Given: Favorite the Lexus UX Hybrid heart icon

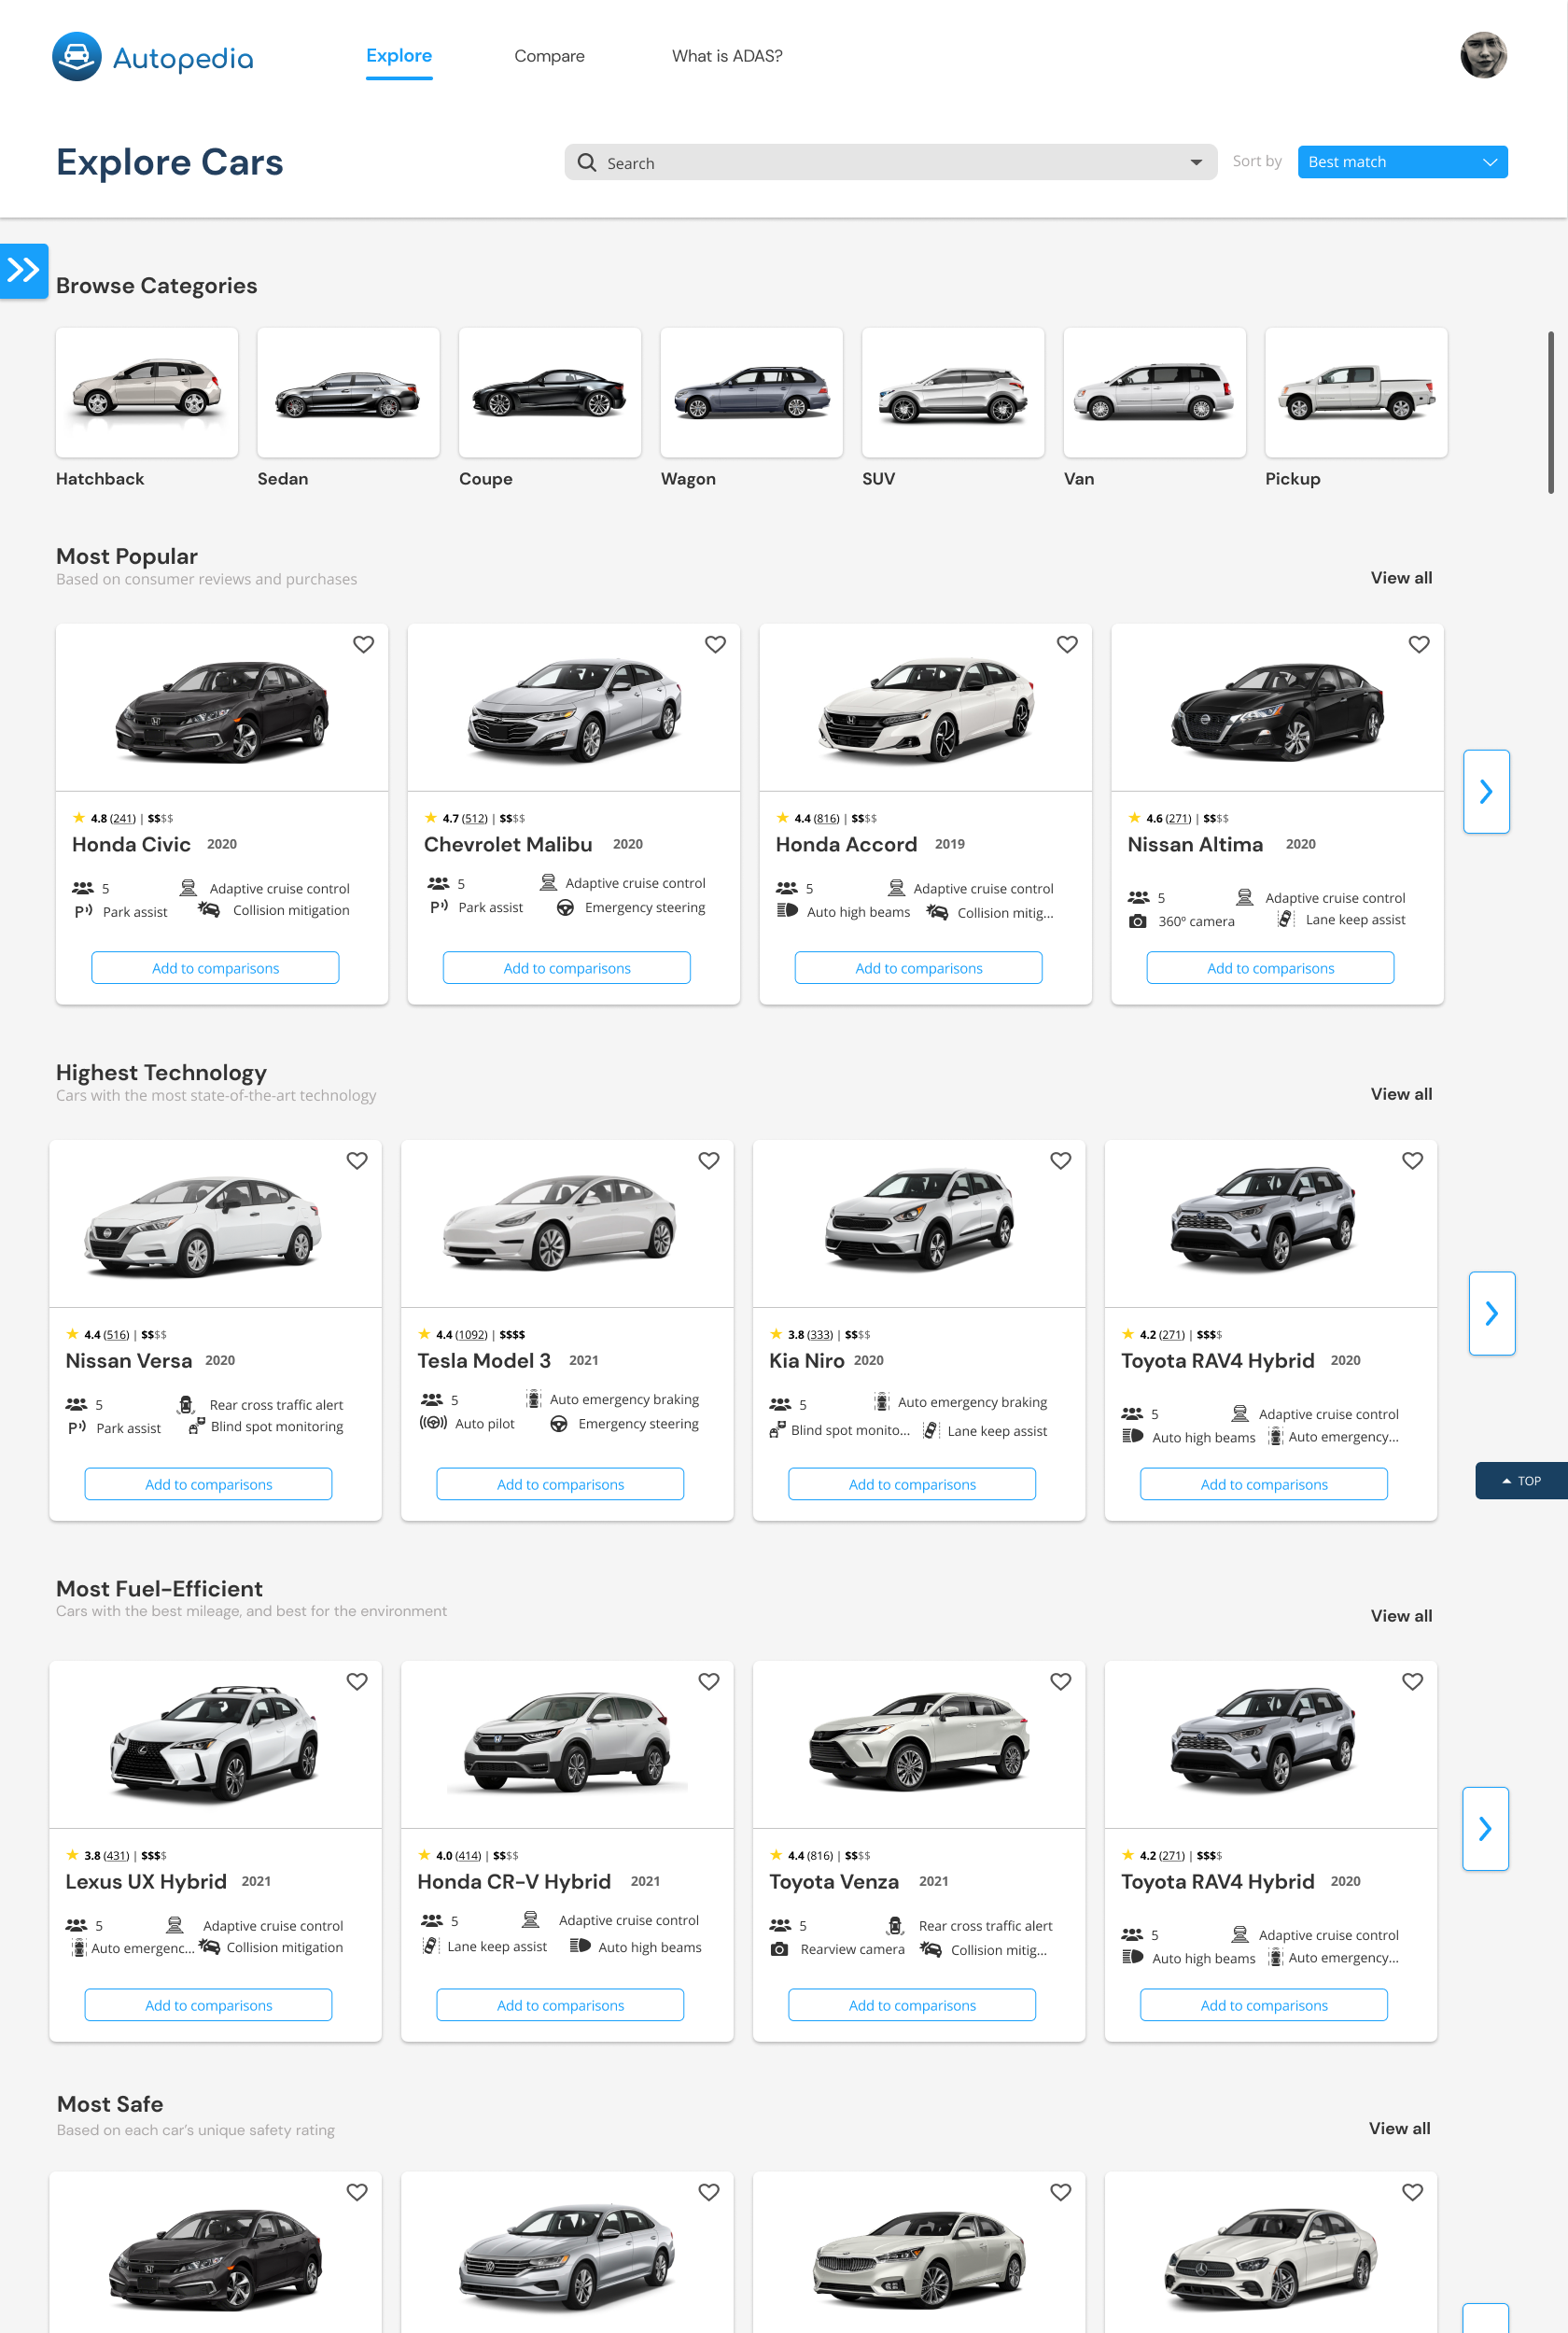Looking at the screenshot, I should click(x=357, y=1682).
